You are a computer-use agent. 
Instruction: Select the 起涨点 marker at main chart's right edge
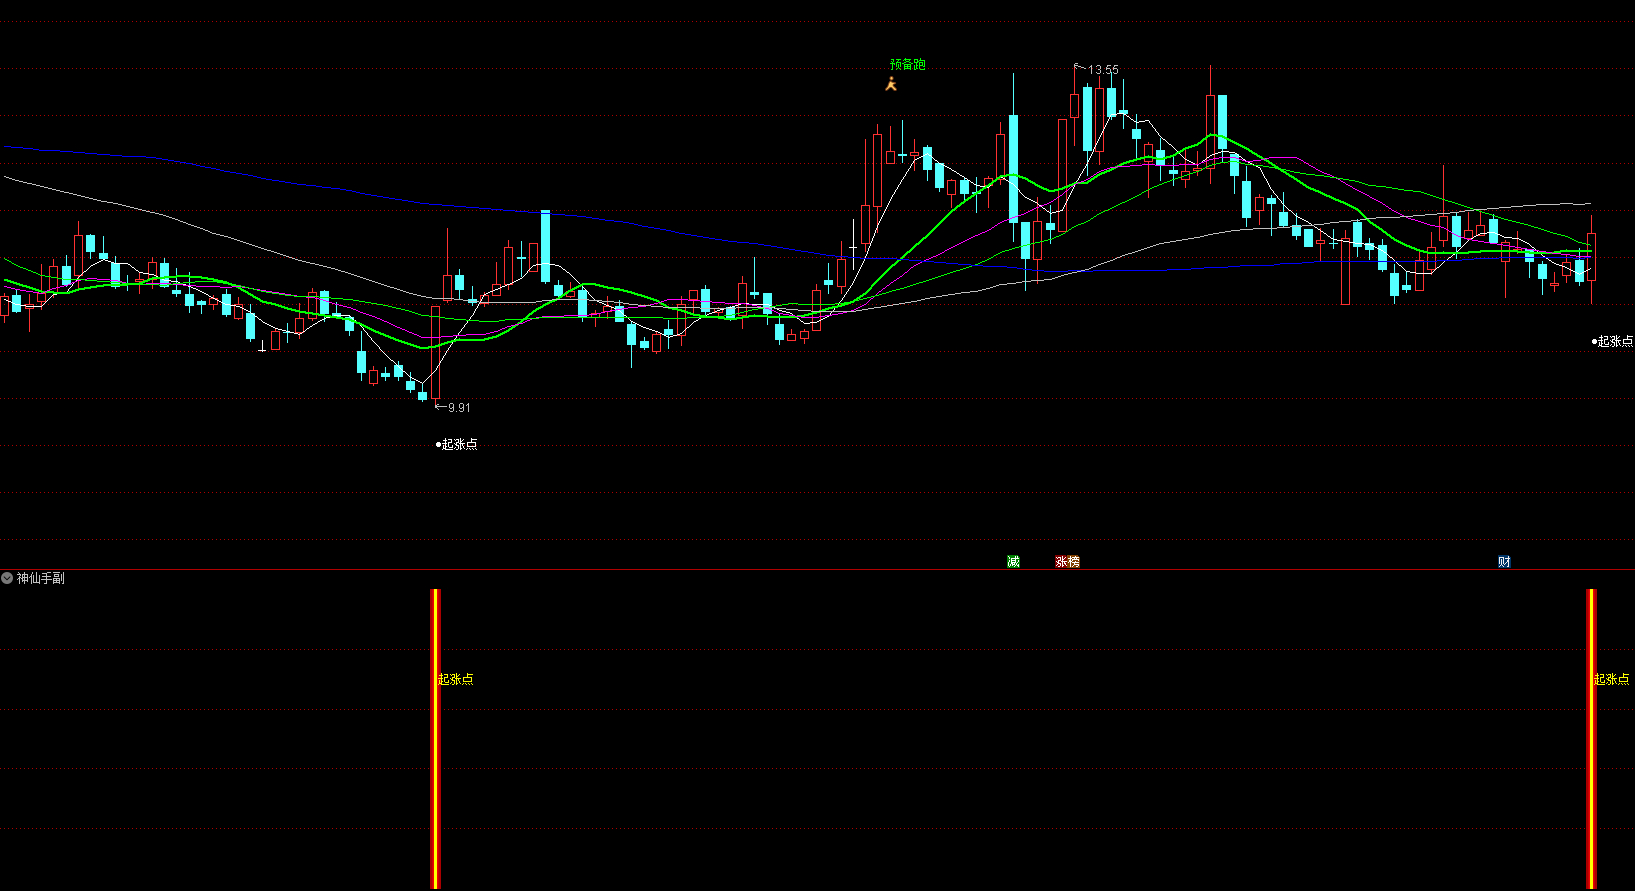coord(1613,342)
